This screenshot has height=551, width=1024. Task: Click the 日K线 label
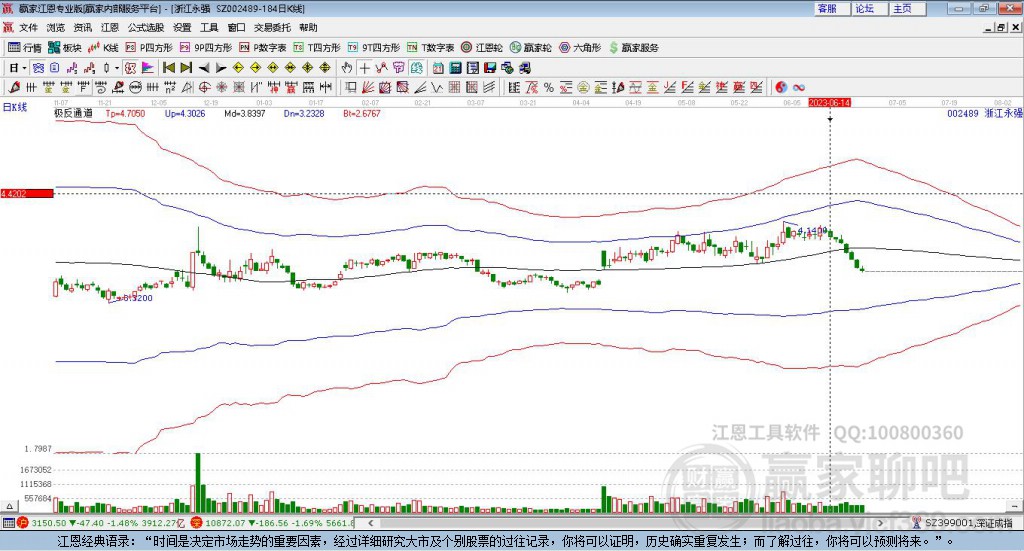point(14,107)
